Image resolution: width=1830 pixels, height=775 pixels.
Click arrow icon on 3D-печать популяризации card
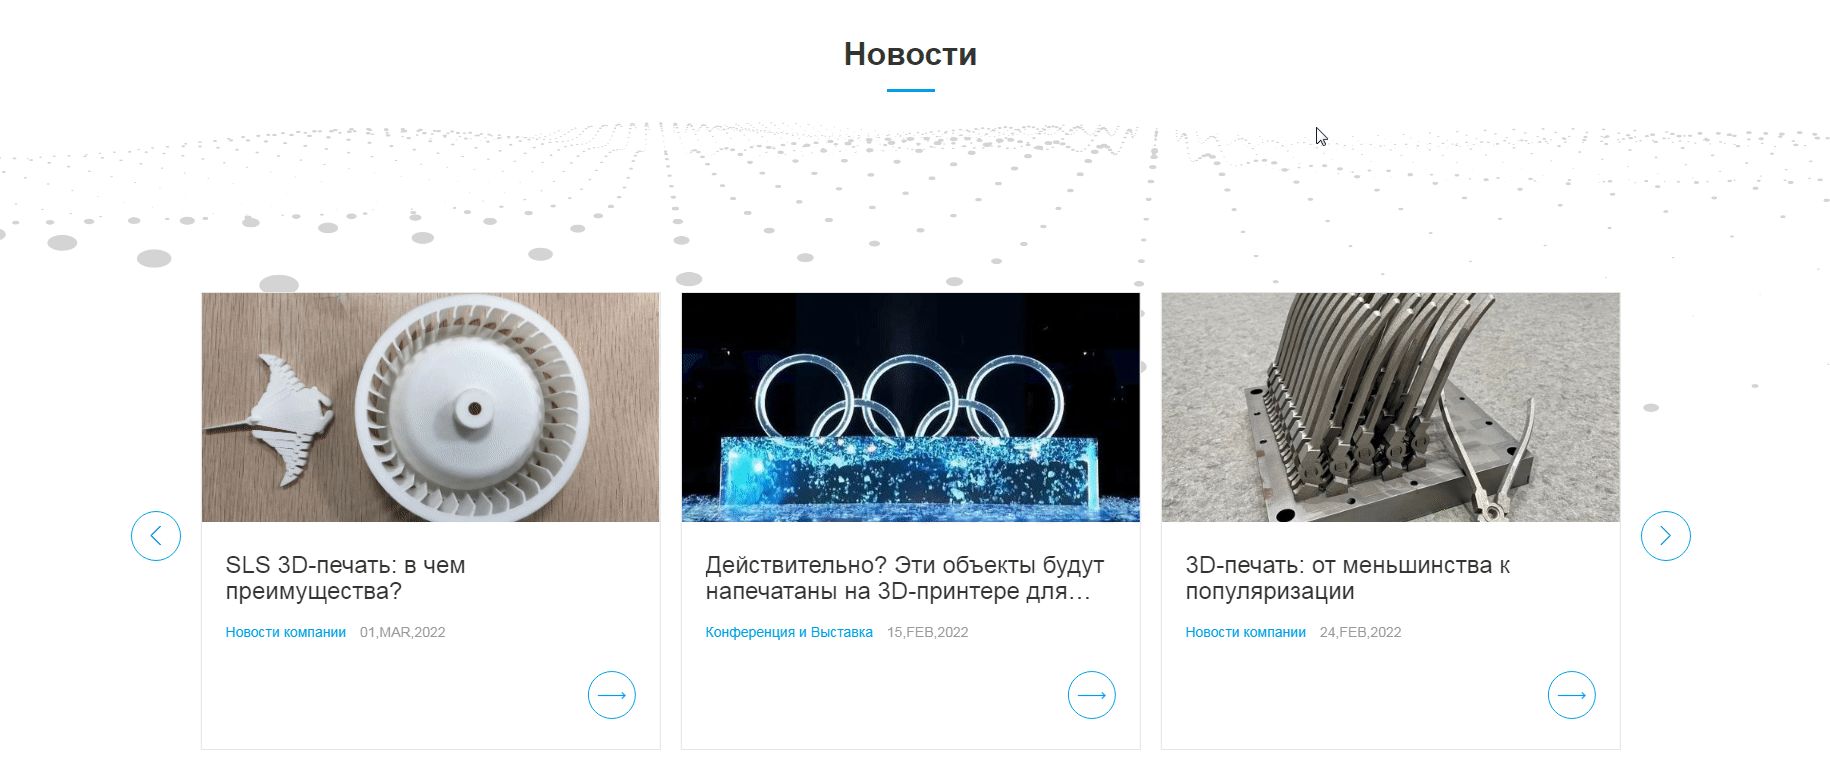pyautogui.click(x=1572, y=695)
